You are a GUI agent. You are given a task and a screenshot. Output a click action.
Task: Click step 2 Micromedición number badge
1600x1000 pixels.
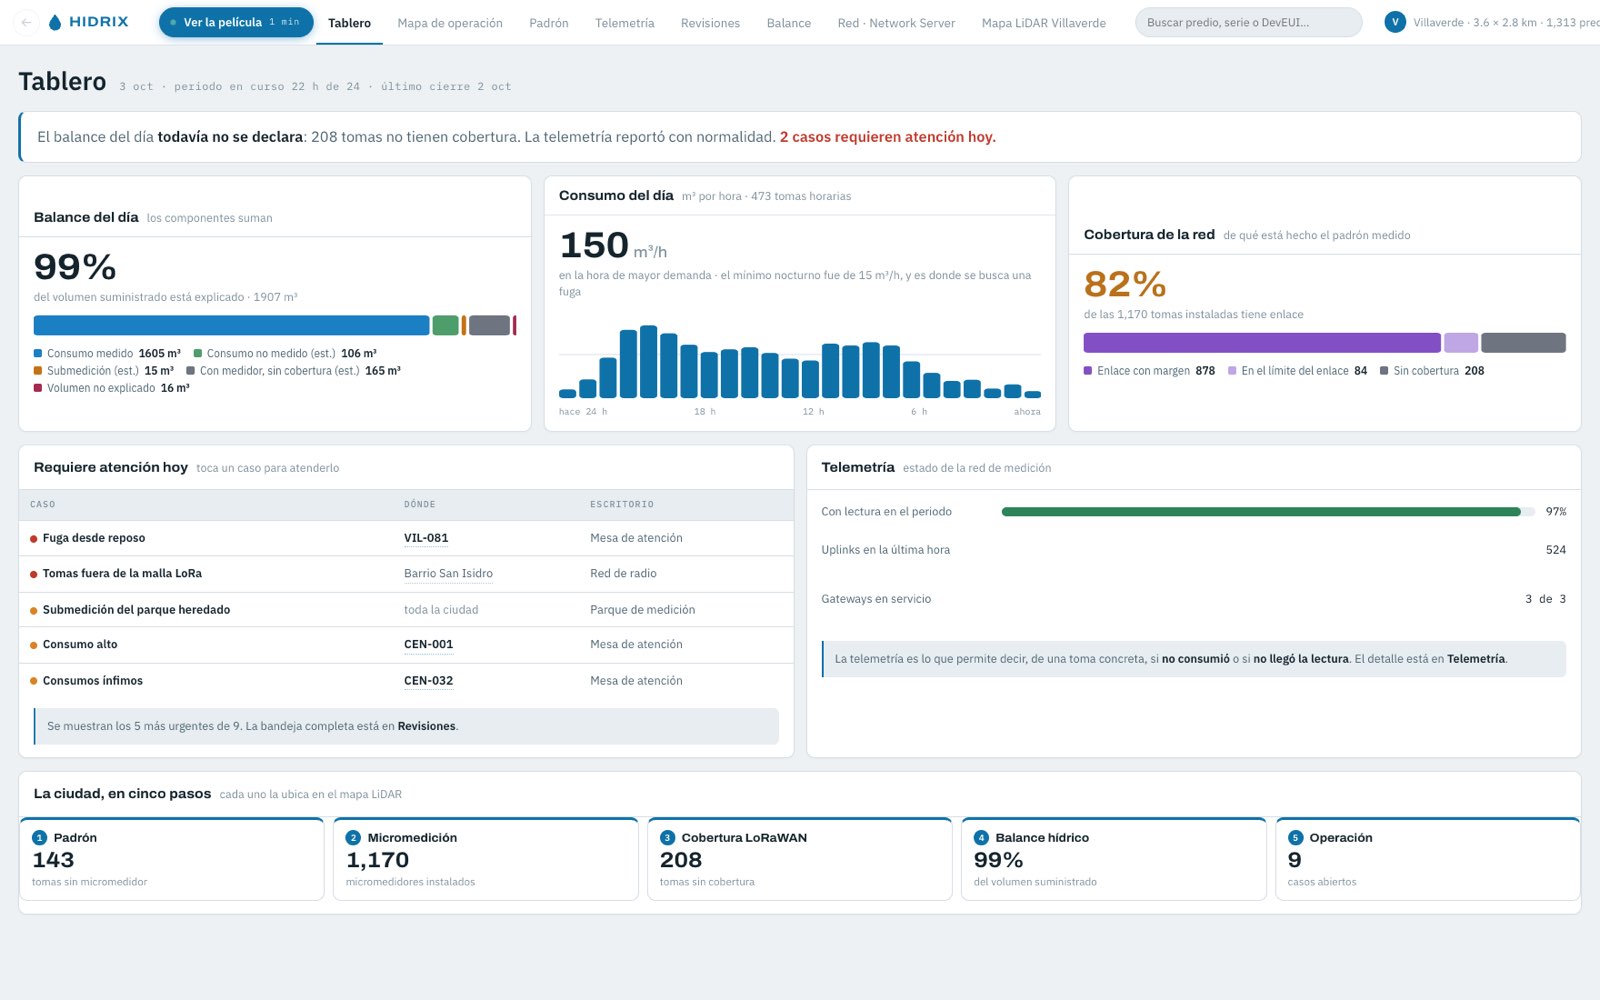coord(353,838)
